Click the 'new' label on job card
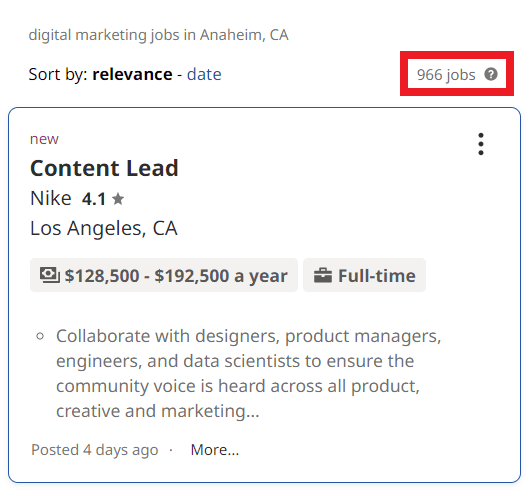The width and height of the screenshot is (529, 490). coord(44,139)
